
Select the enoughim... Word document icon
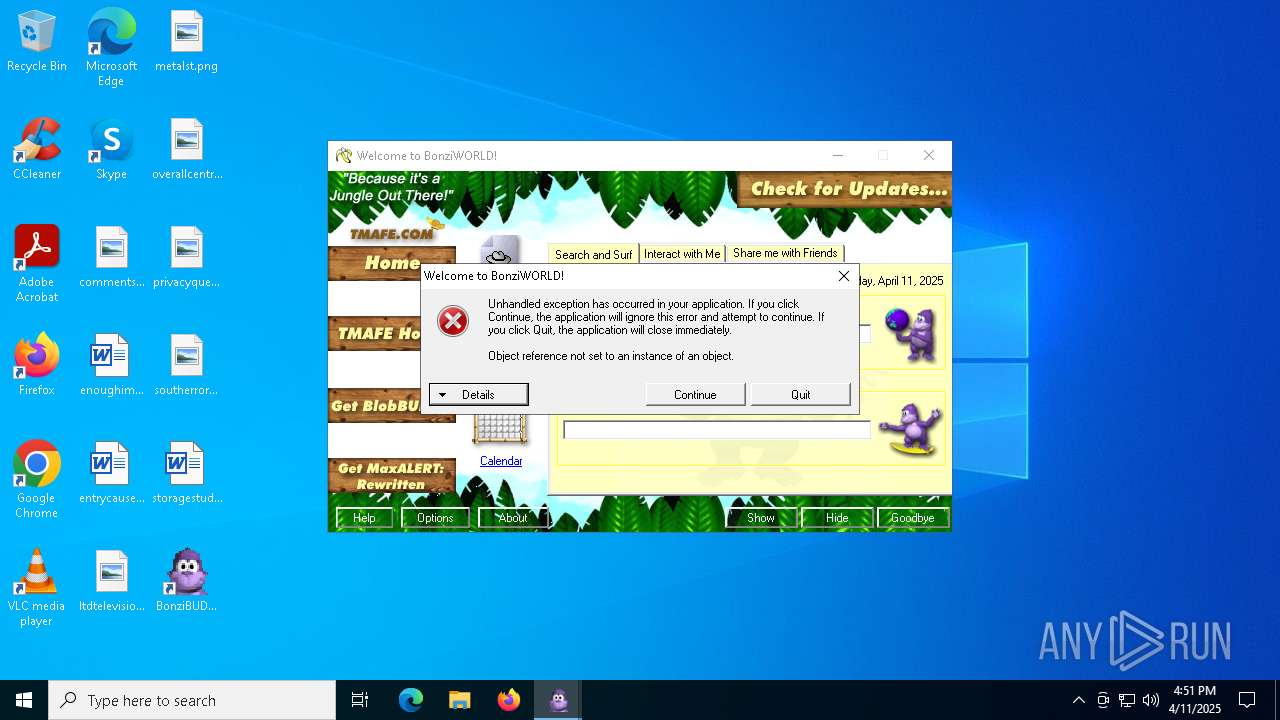point(112,366)
